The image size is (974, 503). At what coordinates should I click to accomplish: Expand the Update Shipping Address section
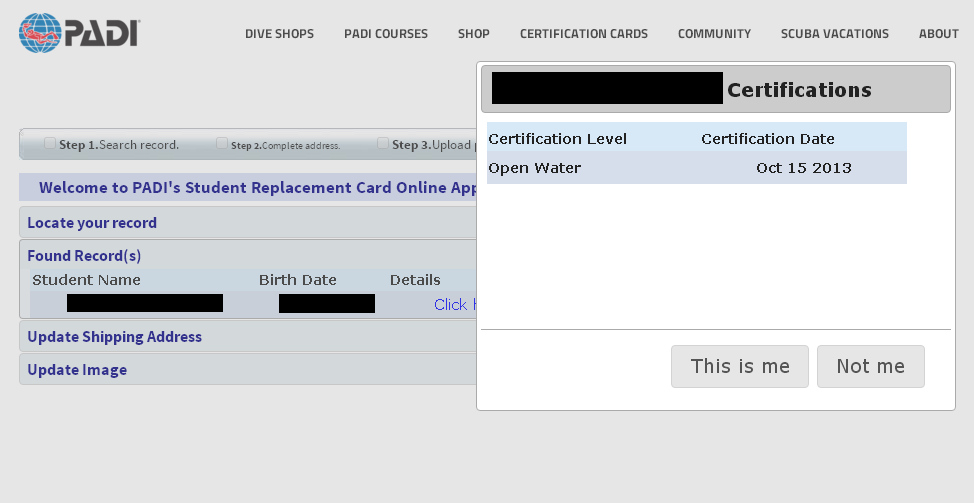pos(115,337)
